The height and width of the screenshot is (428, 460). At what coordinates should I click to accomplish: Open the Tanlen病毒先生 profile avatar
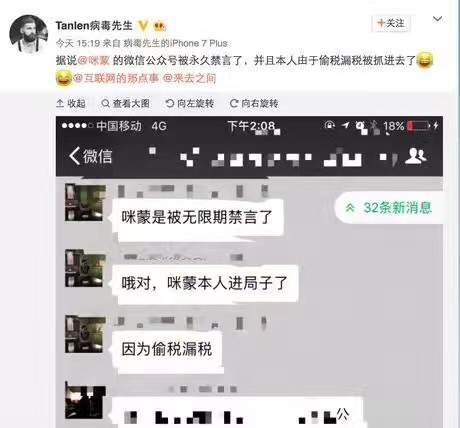[29, 34]
